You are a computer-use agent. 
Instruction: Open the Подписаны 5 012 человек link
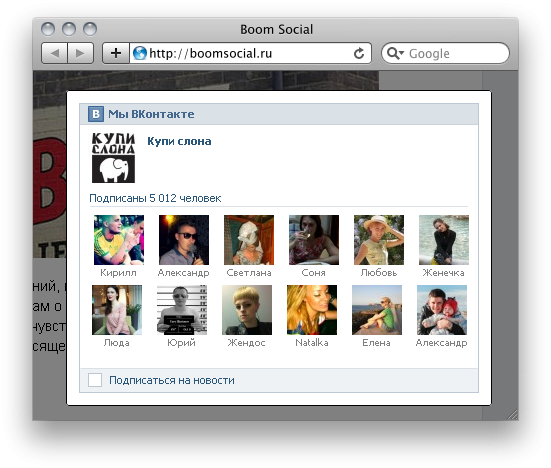point(155,198)
